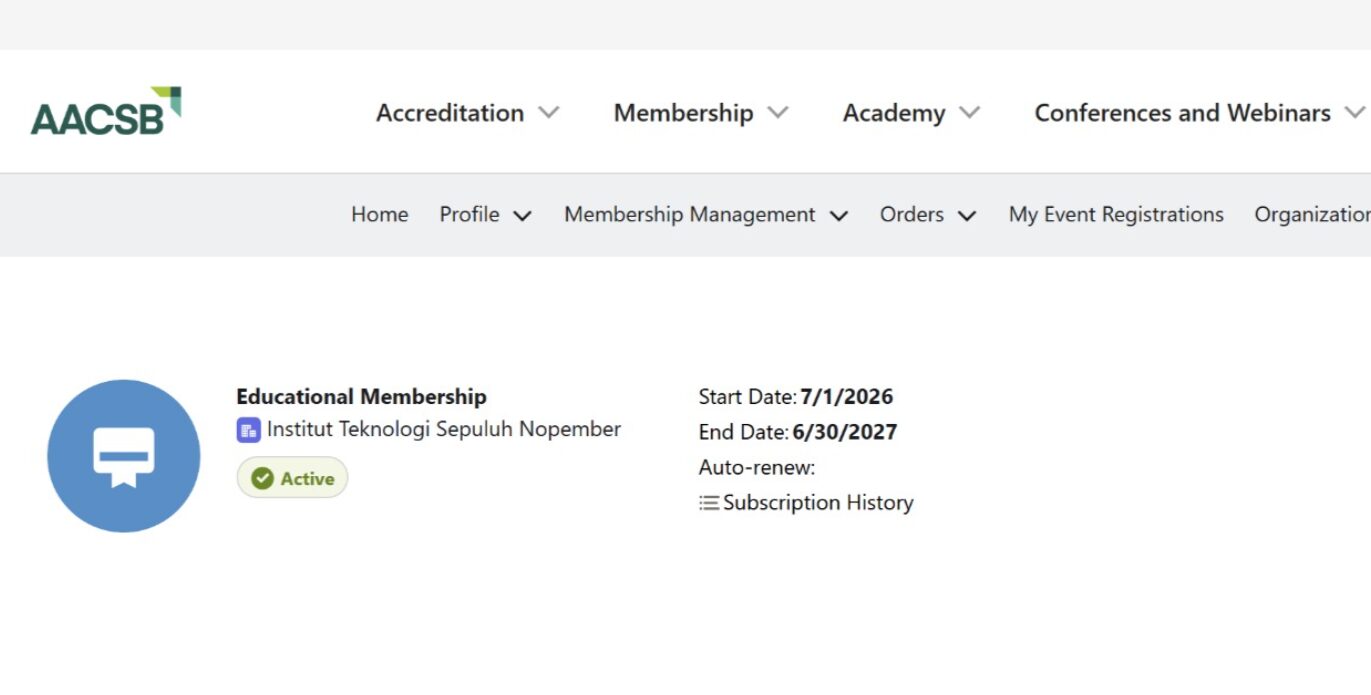Expand the Accreditation dropdown chevron

(548, 112)
